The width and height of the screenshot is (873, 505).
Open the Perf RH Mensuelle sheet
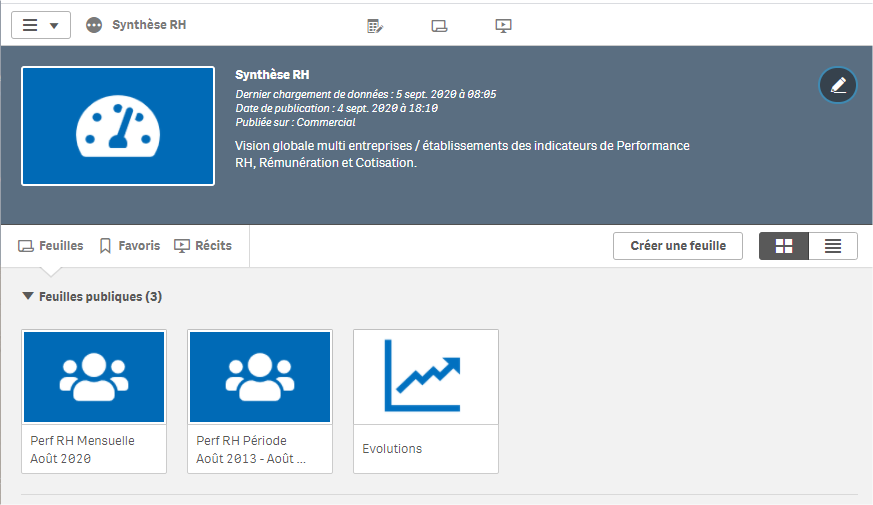94,377
